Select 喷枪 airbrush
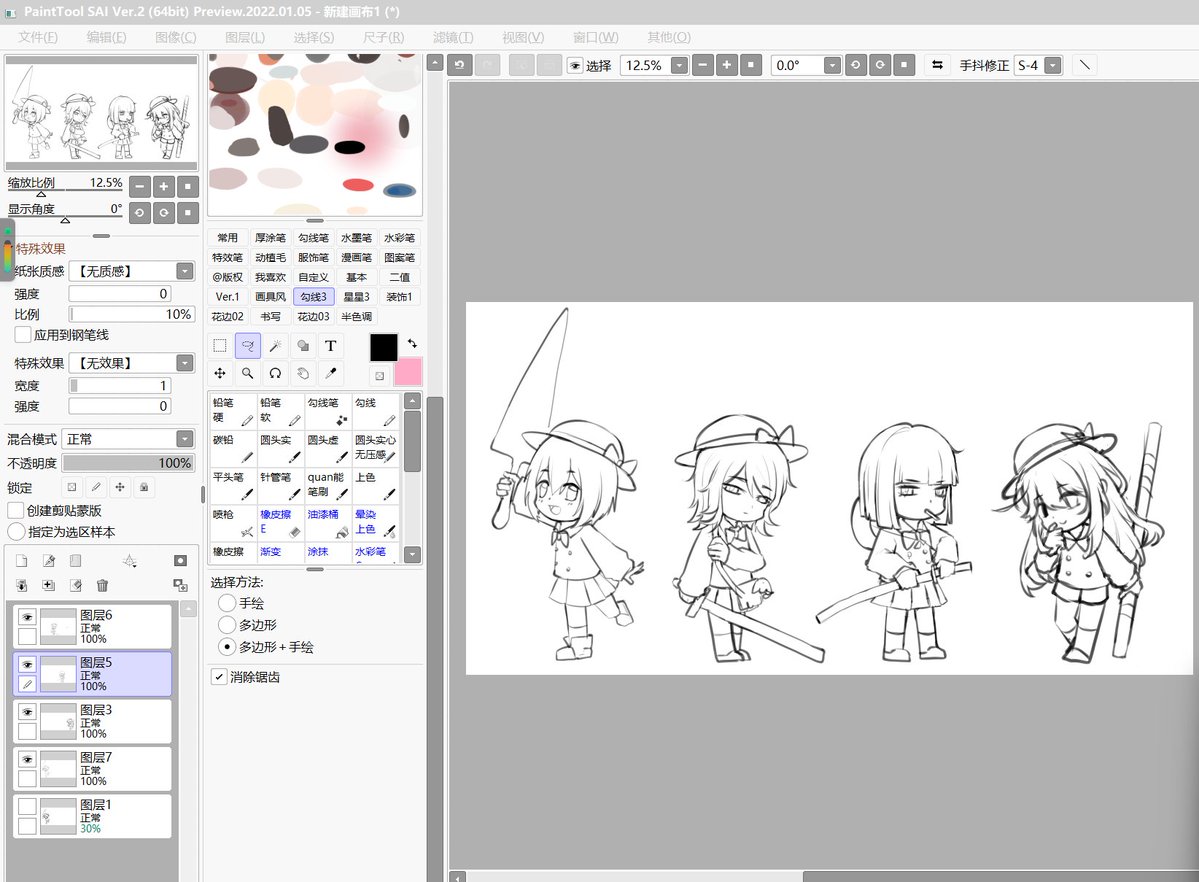Image resolution: width=1199 pixels, height=882 pixels. pyautogui.click(x=233, y=522)
